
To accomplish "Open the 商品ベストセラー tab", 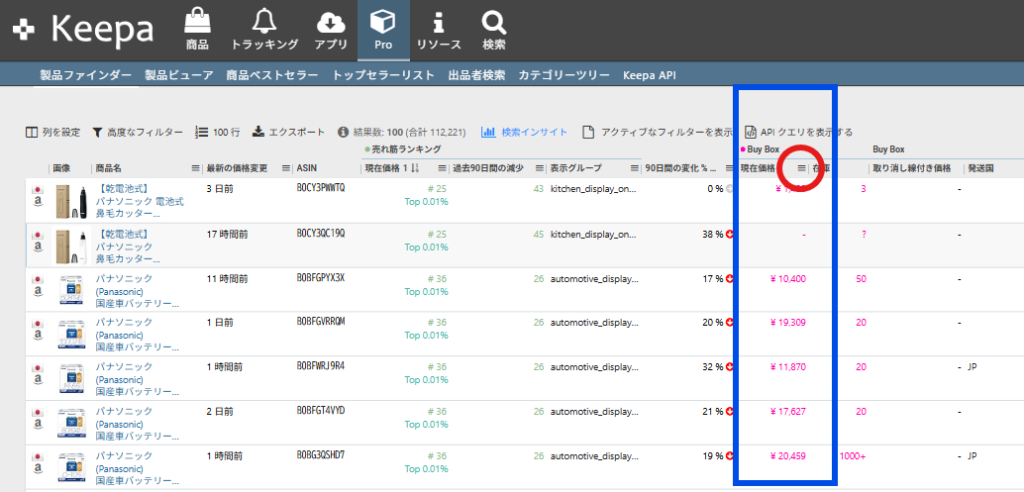I will coord(272,75).
